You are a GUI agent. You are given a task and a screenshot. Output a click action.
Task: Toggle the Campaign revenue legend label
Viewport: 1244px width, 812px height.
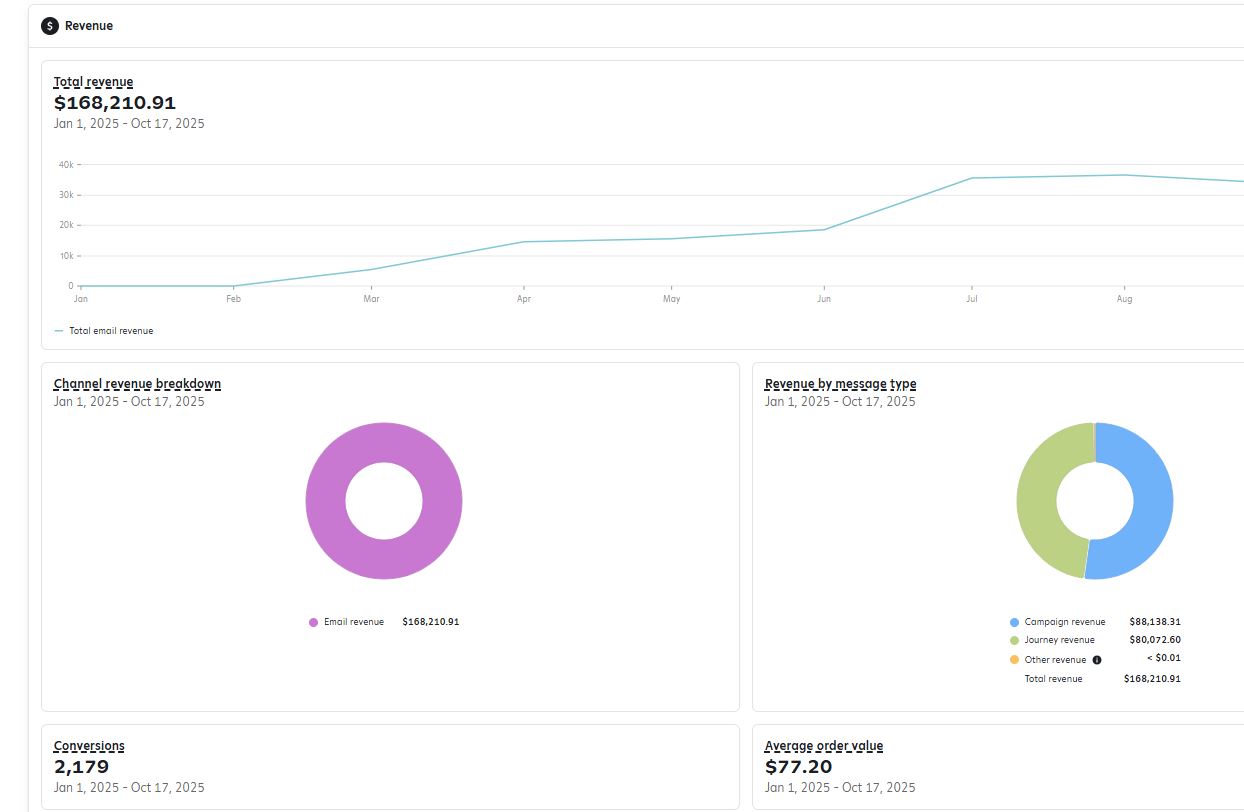click(1064, 622)
